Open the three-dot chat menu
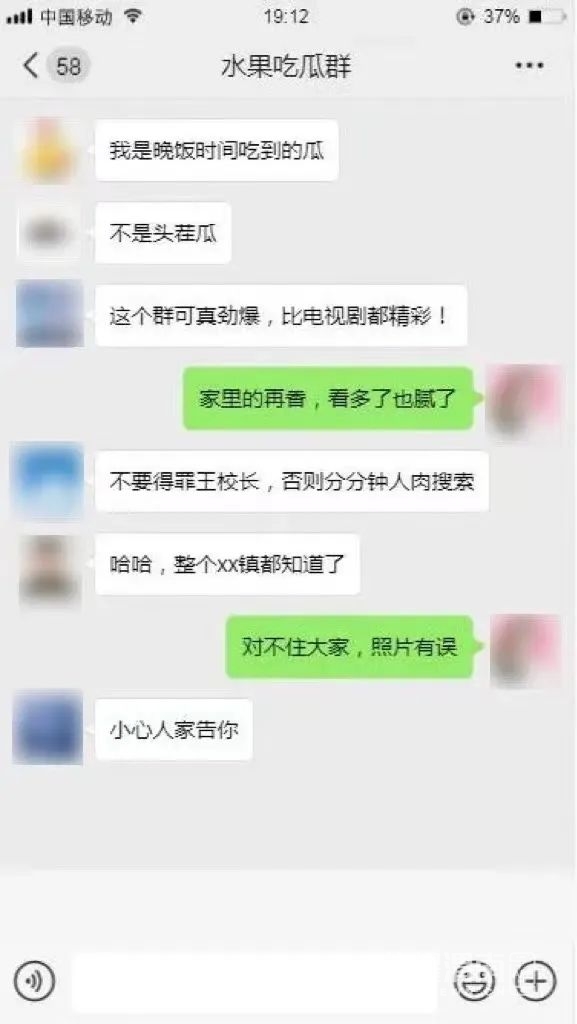 529,65
